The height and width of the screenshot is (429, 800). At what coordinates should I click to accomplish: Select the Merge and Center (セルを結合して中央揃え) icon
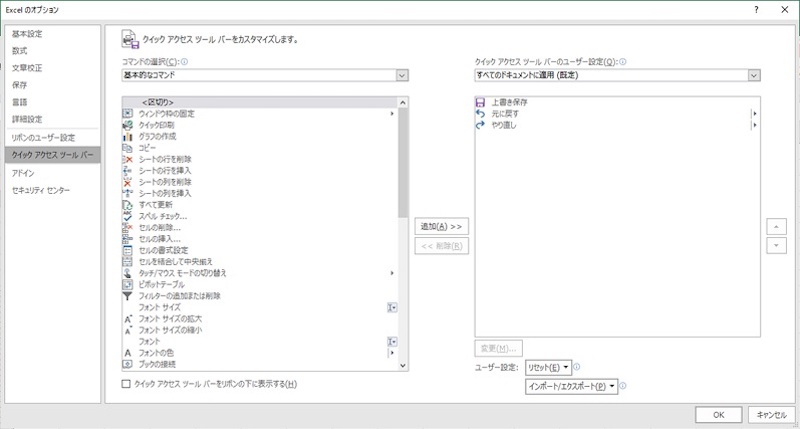[128, 262]
